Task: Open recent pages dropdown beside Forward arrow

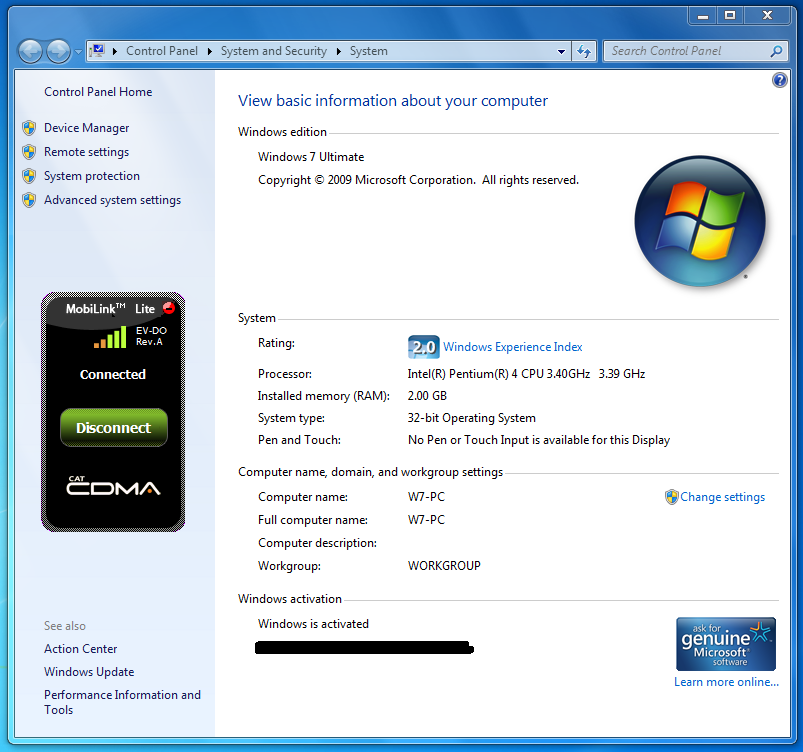Action: tap(78, 52)
